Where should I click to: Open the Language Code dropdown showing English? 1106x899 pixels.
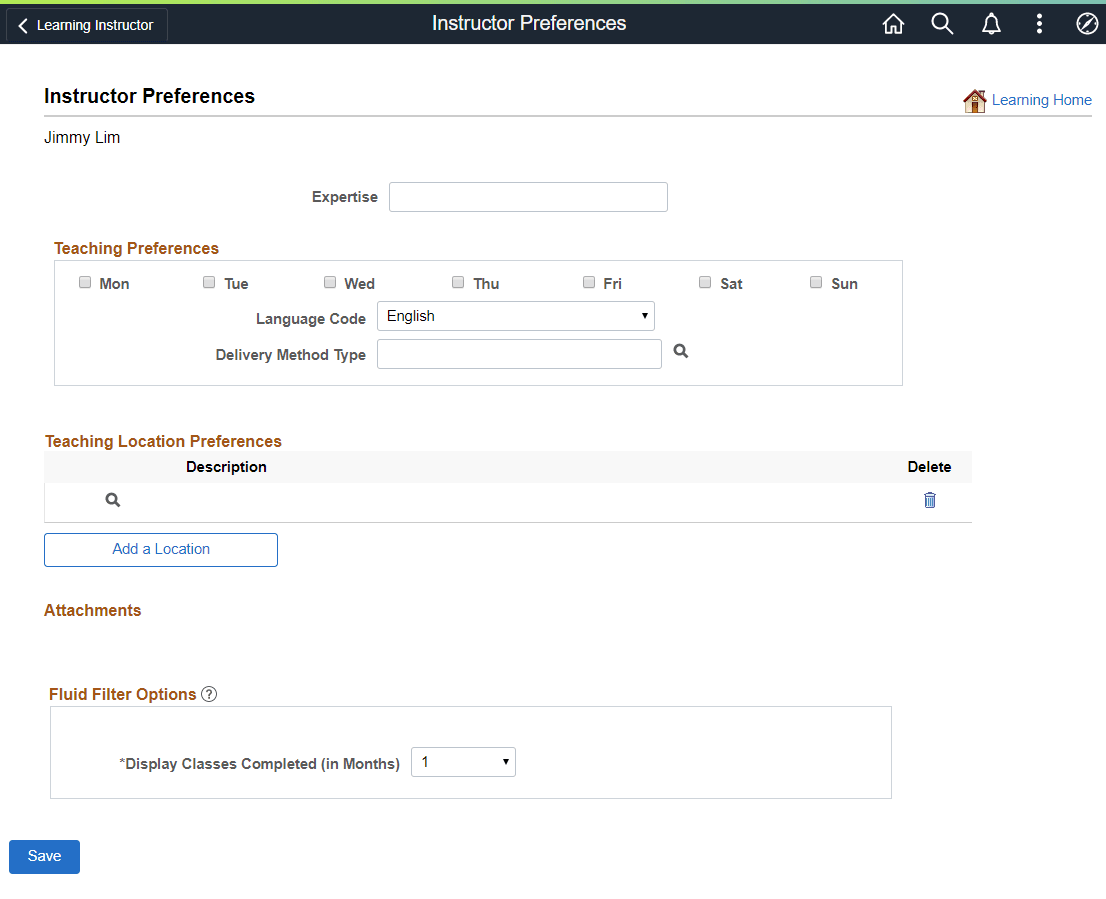[515, 316]
